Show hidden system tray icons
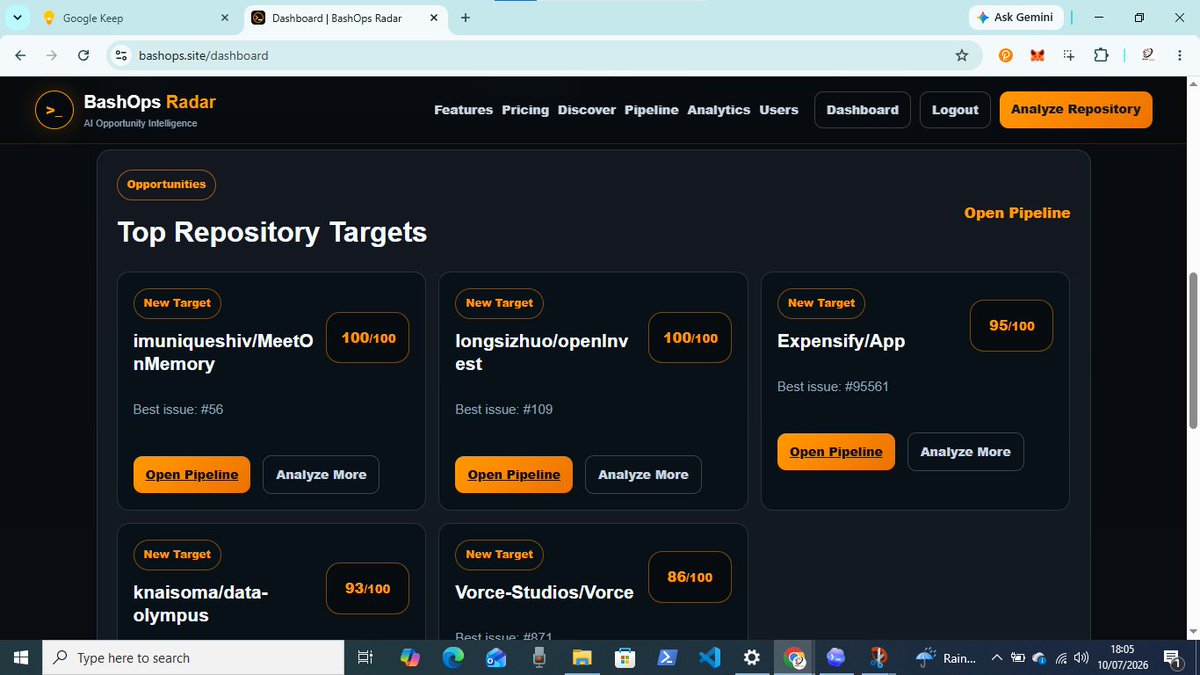The height and width of the screenshot is (675, 1200). click(996, 657)
